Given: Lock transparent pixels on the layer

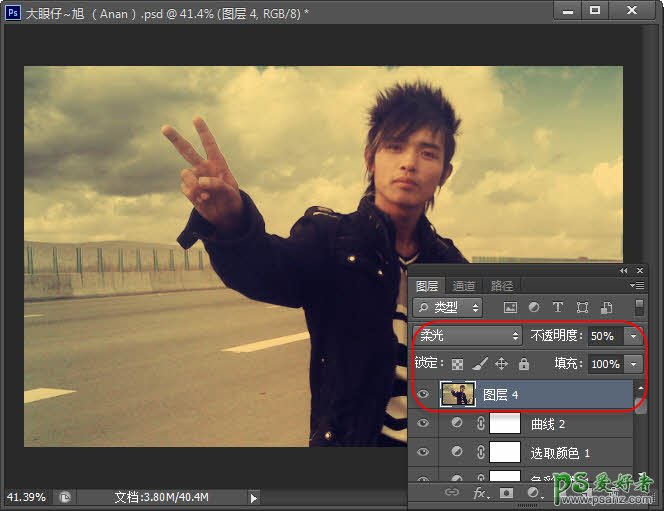Looking at the screenshot, I should [x=458, y=364].
